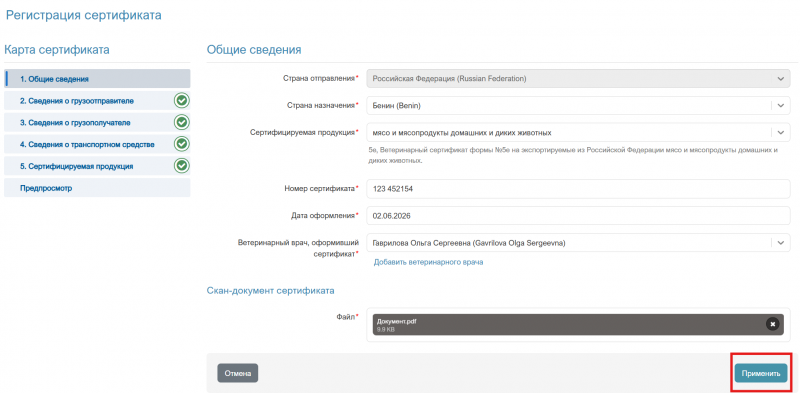
Task: Click the Общие сведения section heading
Action: (254, 50)
